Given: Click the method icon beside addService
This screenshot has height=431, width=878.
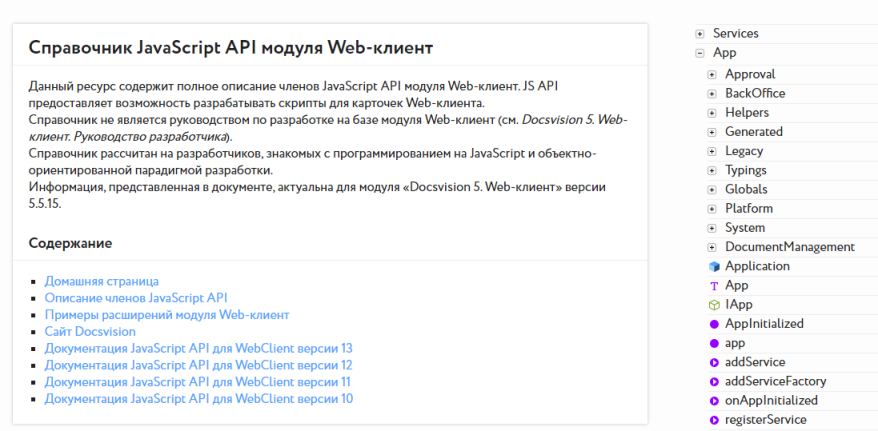Looking at the screenshot, I should (714, 363).
